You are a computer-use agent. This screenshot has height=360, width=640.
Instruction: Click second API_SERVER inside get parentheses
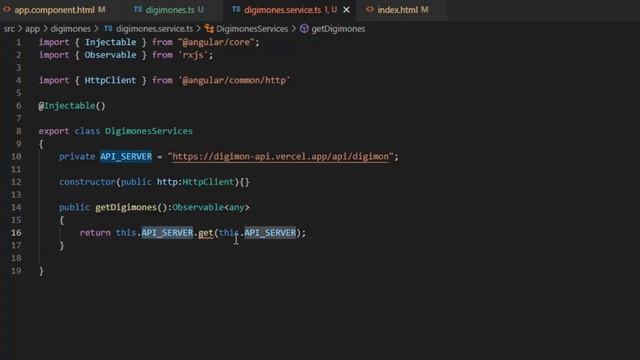pyautogui.click(x=270, y=233)
